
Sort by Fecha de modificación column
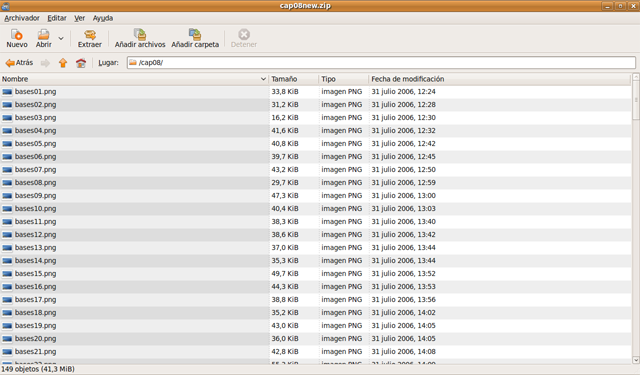499,79
